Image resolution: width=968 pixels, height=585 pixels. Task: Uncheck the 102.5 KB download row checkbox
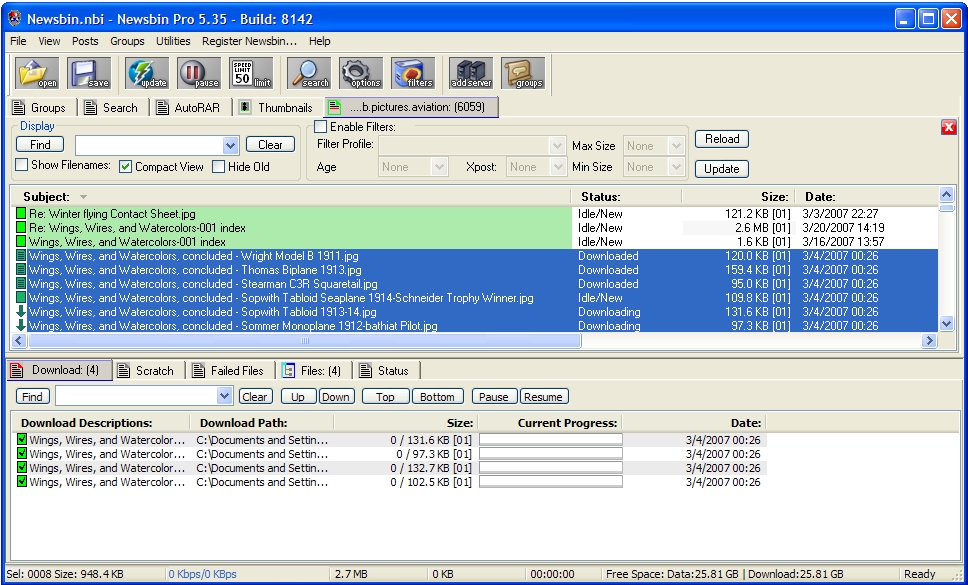(22, 481)
